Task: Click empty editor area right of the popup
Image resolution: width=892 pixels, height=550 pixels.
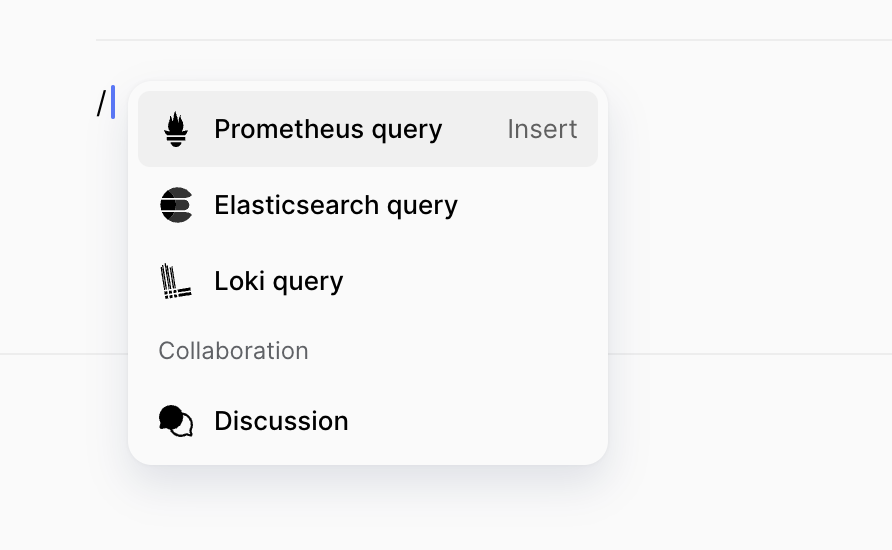Action: [750, 200]
